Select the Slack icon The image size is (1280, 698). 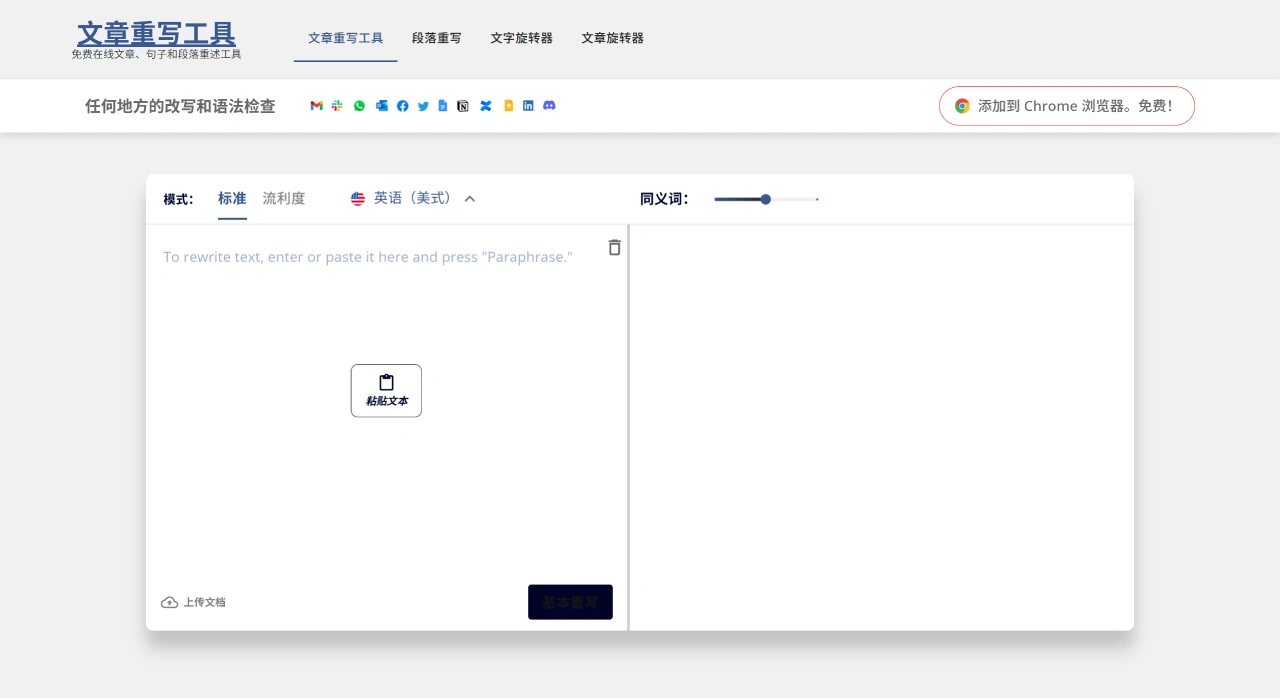click(337, 105)
